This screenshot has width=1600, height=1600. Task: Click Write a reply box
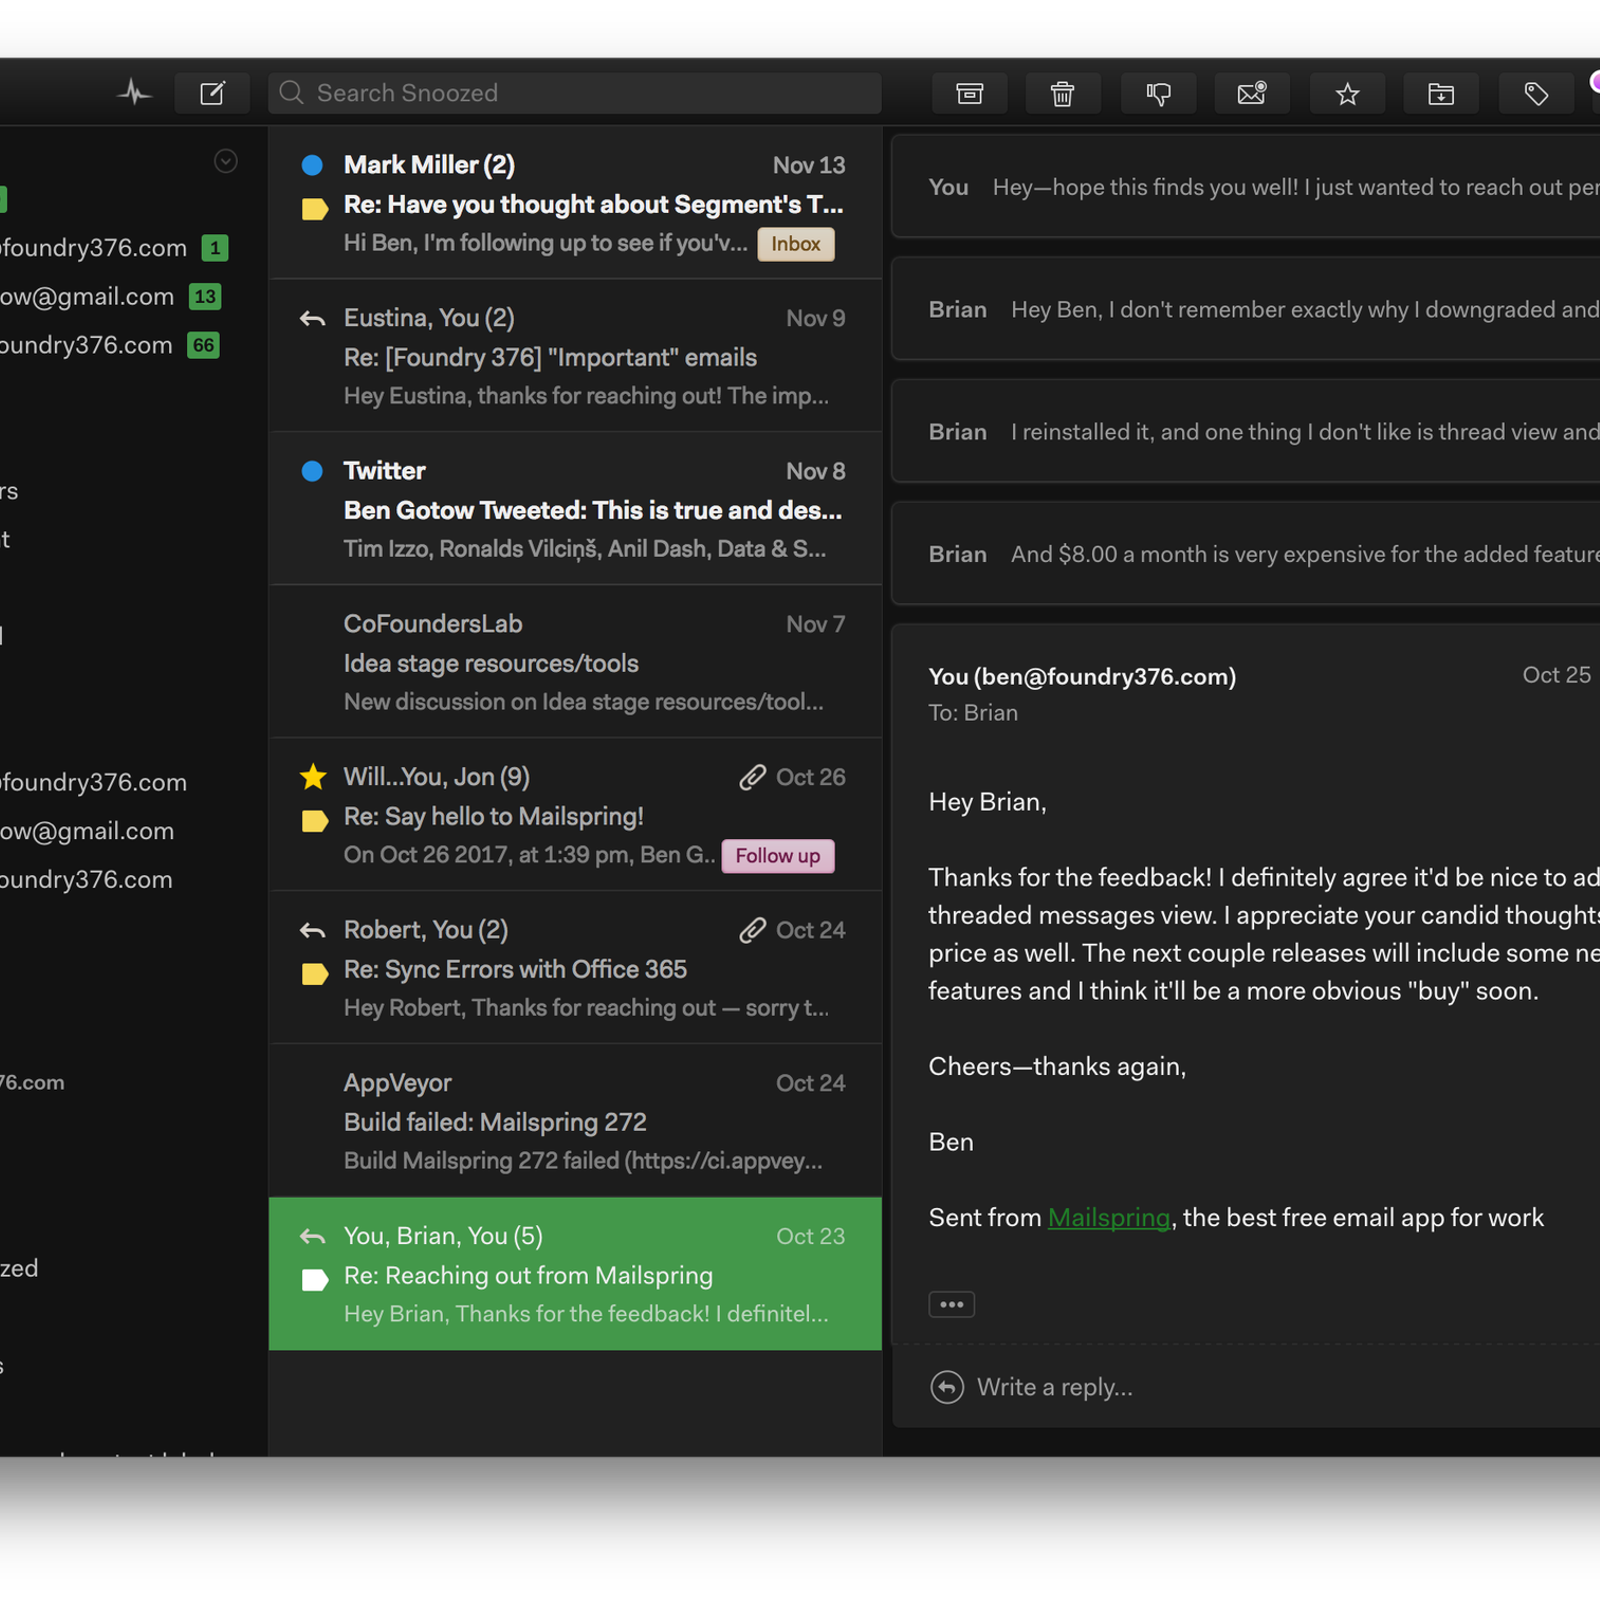click(x=1246, y=1387)
